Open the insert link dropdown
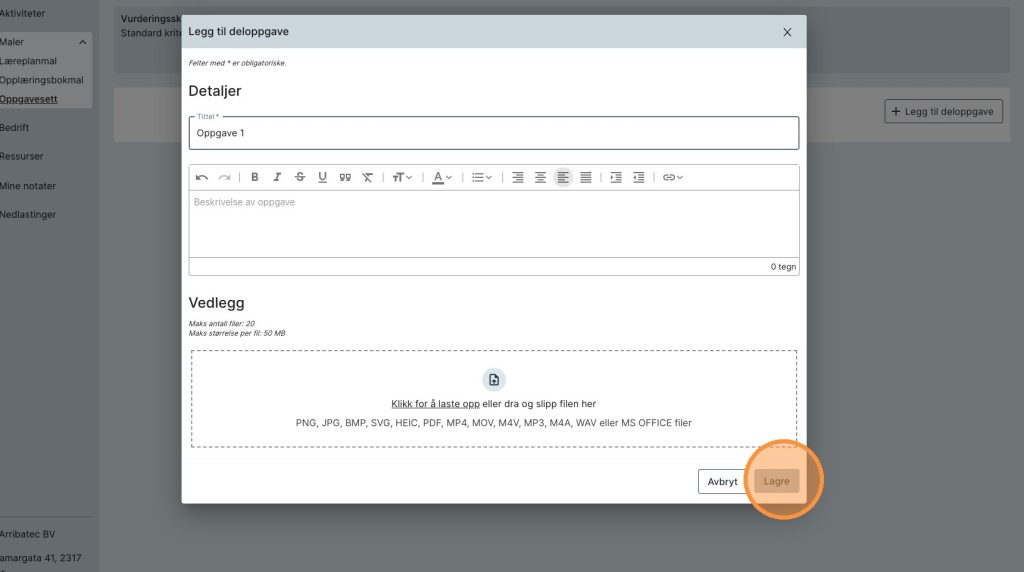The image size is (1024, 572). pyautogui.click(x=673, y=178)
